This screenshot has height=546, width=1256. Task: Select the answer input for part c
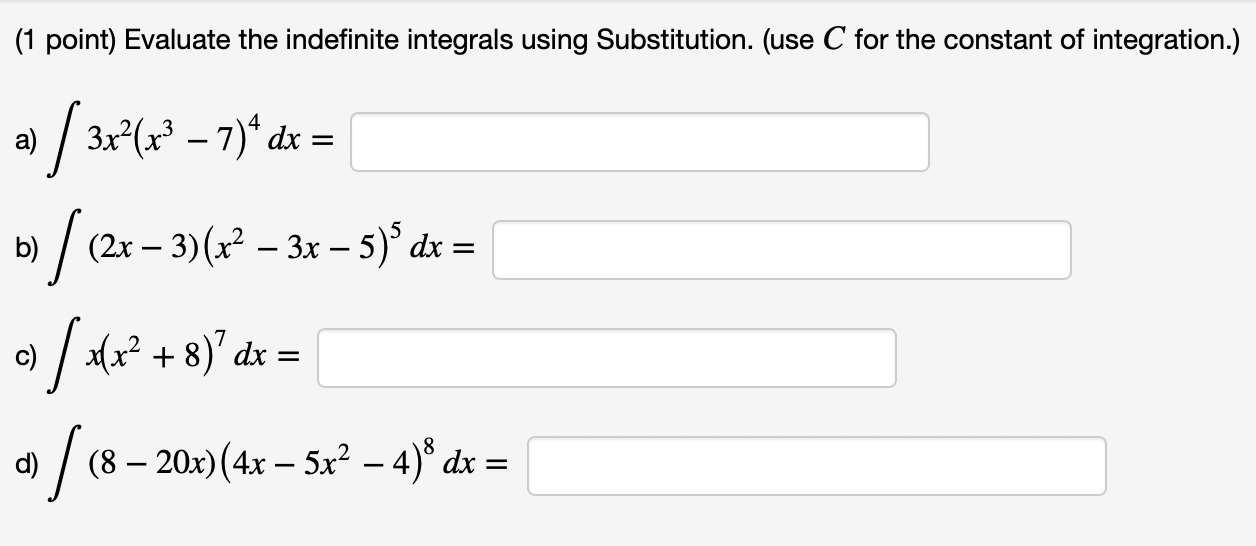pos(607,358)
